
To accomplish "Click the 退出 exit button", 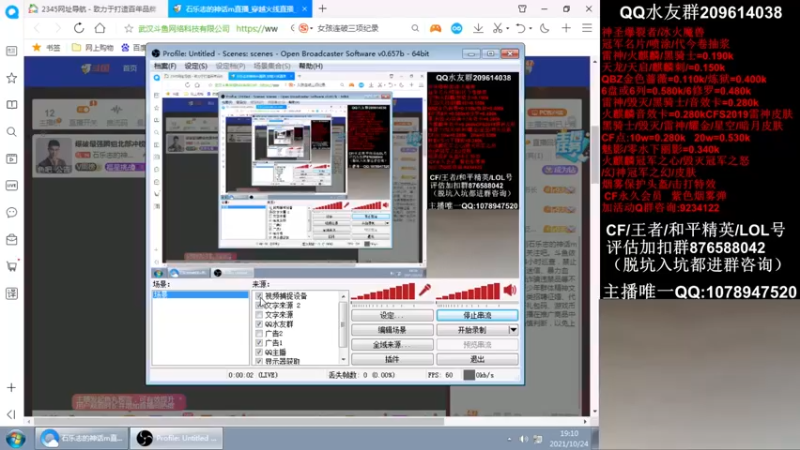I will pos(477,359).
